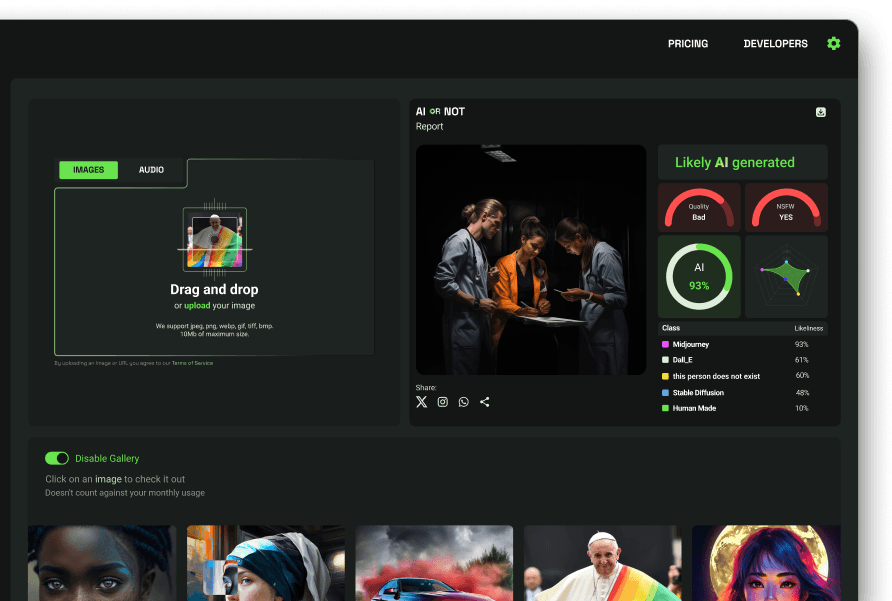
Task: Click the Midjourney pink color swatch
Action: click(x=665, y=344)
